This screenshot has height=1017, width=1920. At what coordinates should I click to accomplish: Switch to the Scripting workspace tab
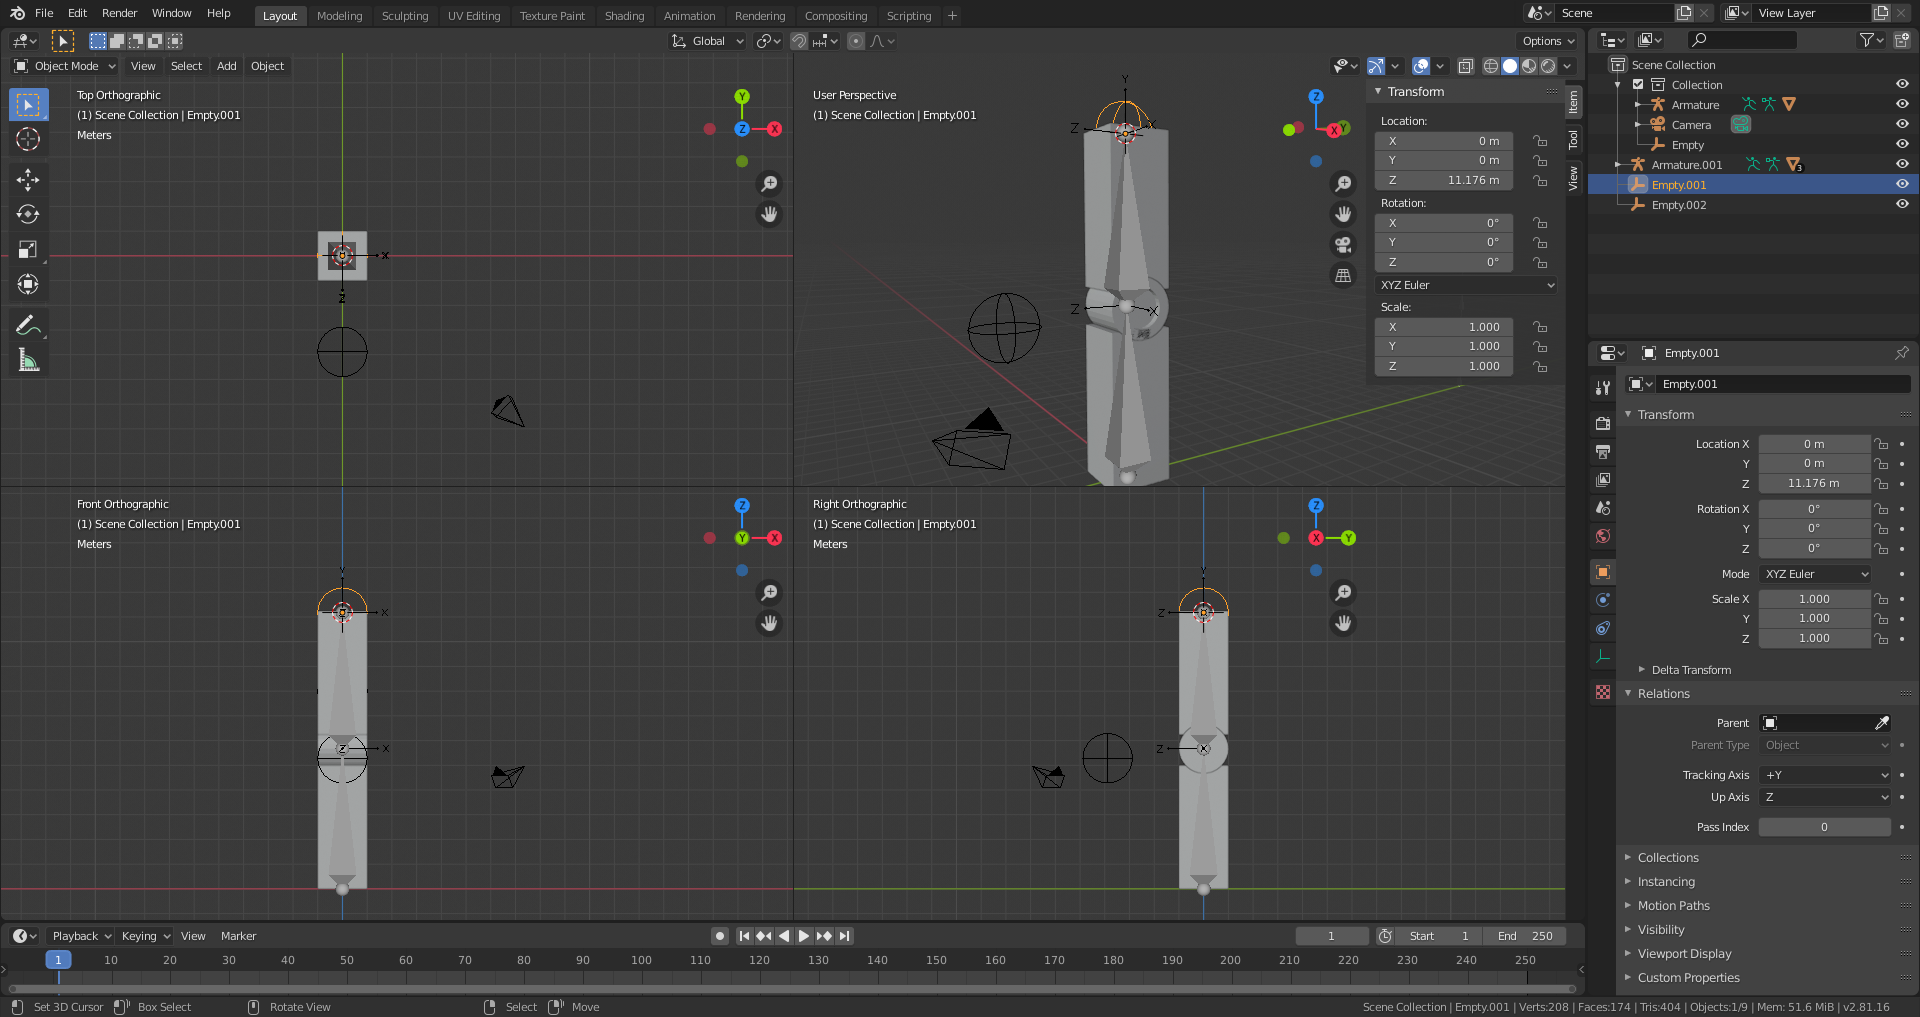(x=909, y=15)
